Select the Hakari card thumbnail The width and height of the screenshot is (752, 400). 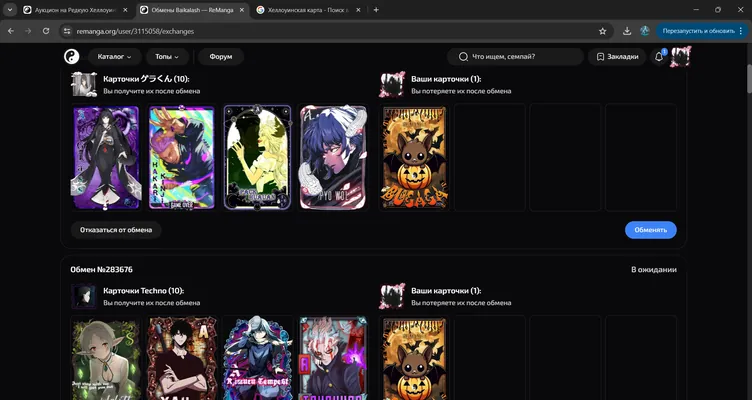[181, 157]
